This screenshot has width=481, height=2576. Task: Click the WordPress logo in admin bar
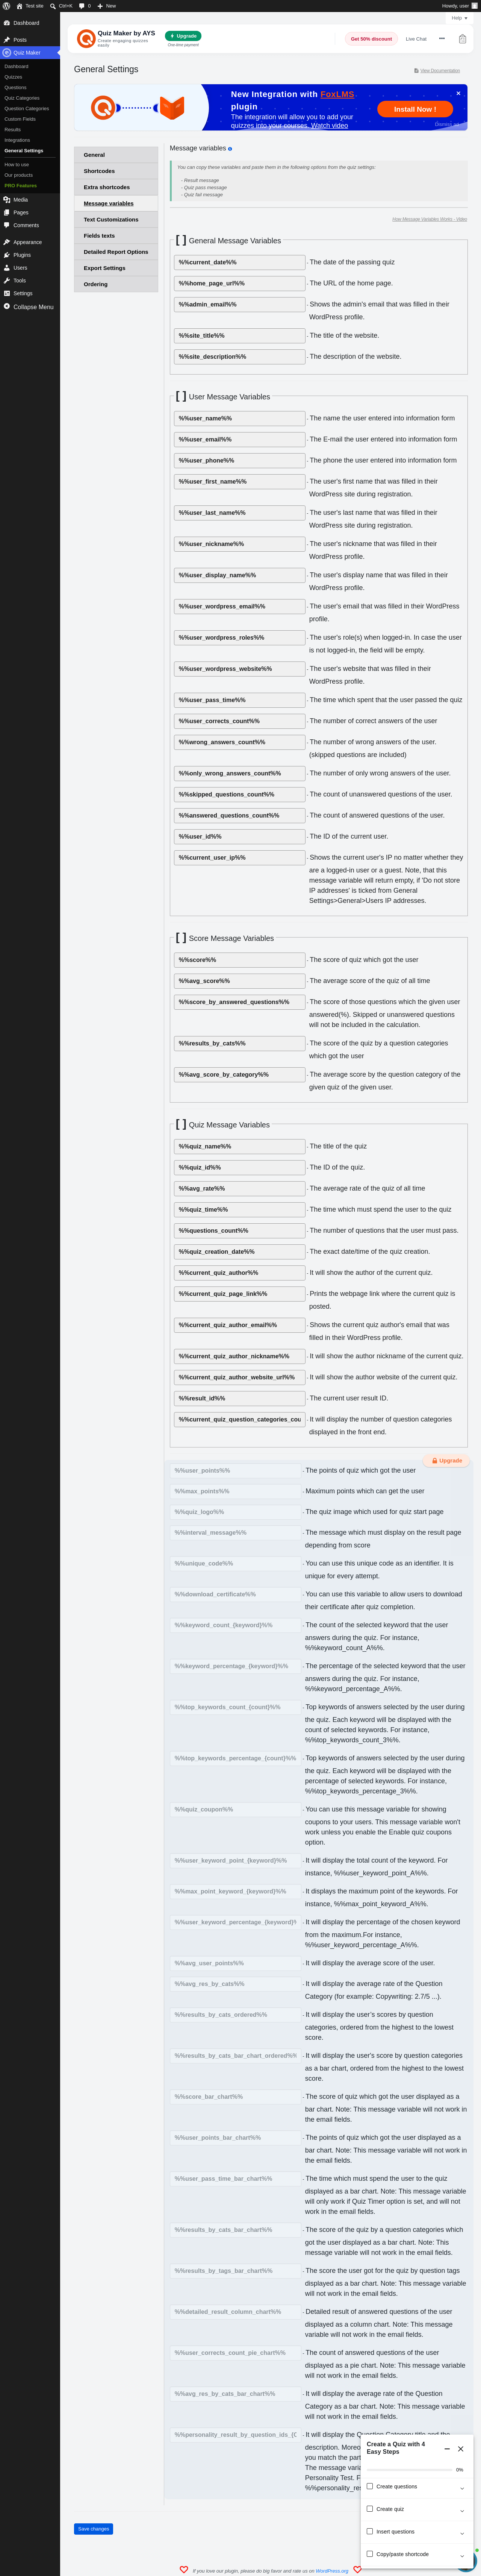tap(6, 6)
